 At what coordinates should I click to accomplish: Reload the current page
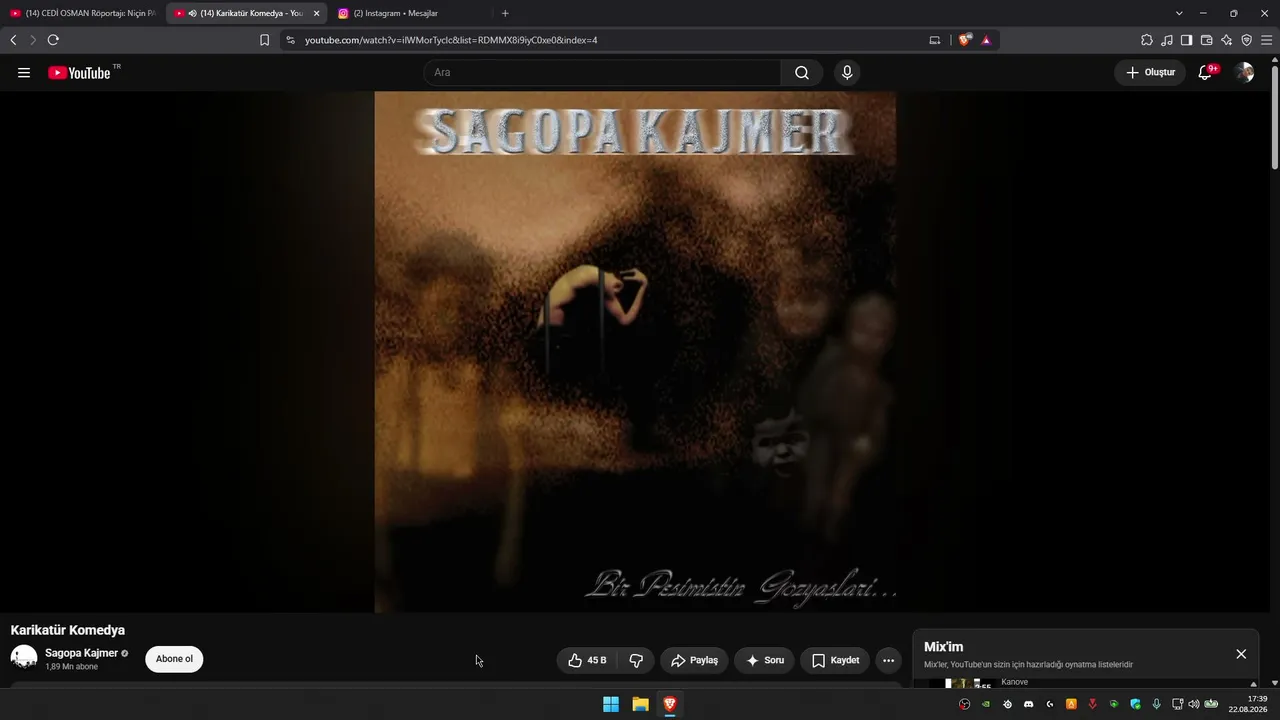[x=53, y=40]
